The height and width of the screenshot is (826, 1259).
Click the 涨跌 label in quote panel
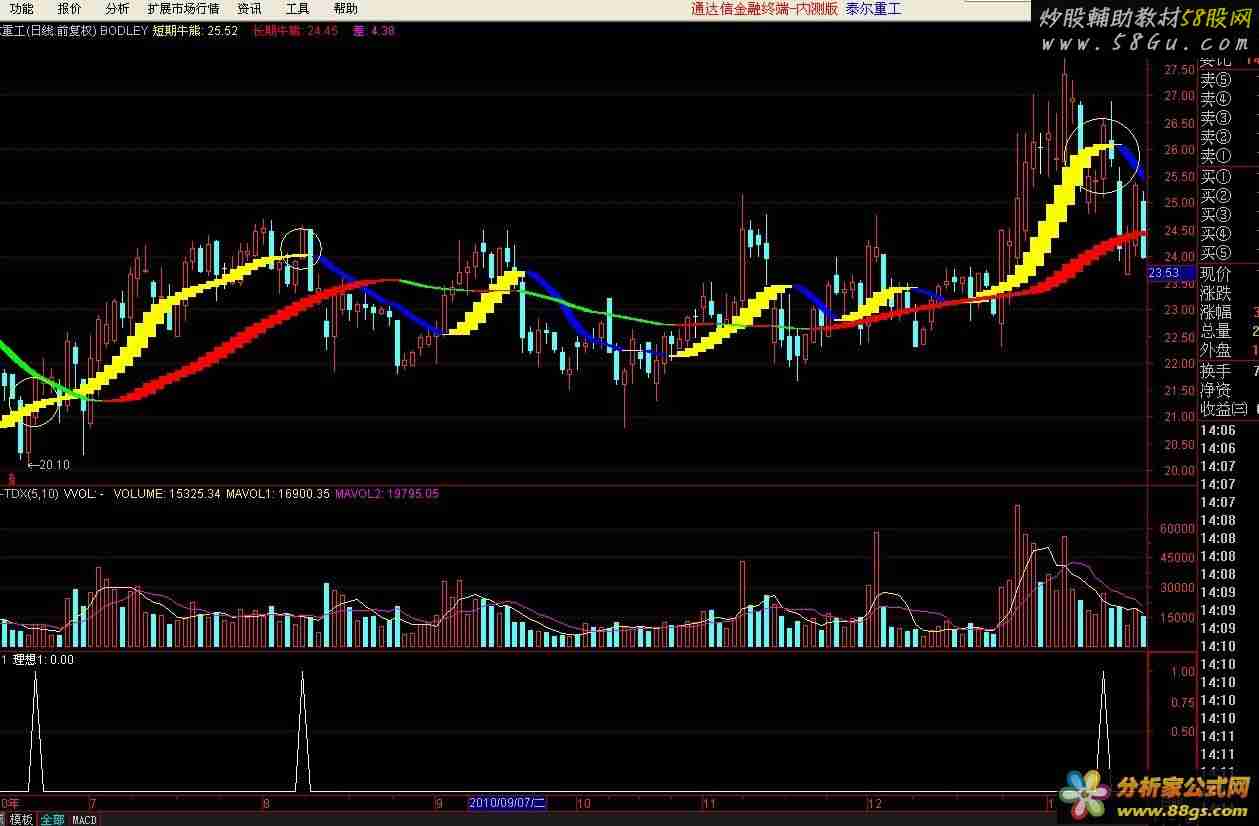coord(1216,293)
